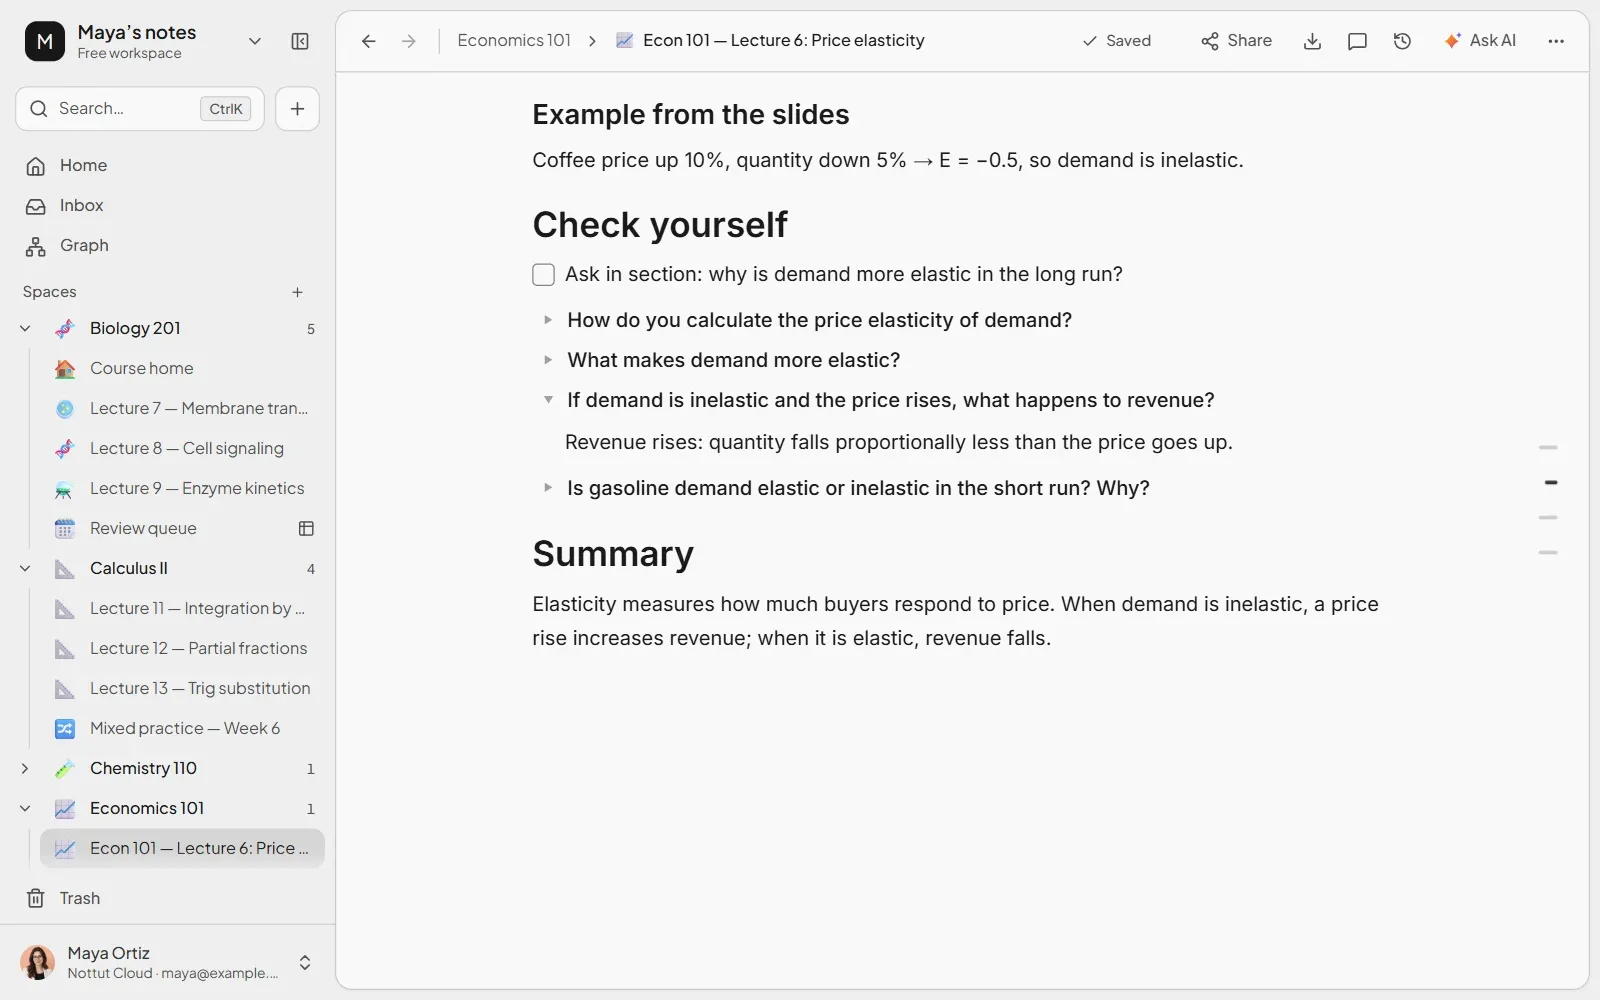This screenshot has height=1000, width=1600.
Task: Click the Saved status indicator
Action: pyautogui.click(x=1116, y=41)
